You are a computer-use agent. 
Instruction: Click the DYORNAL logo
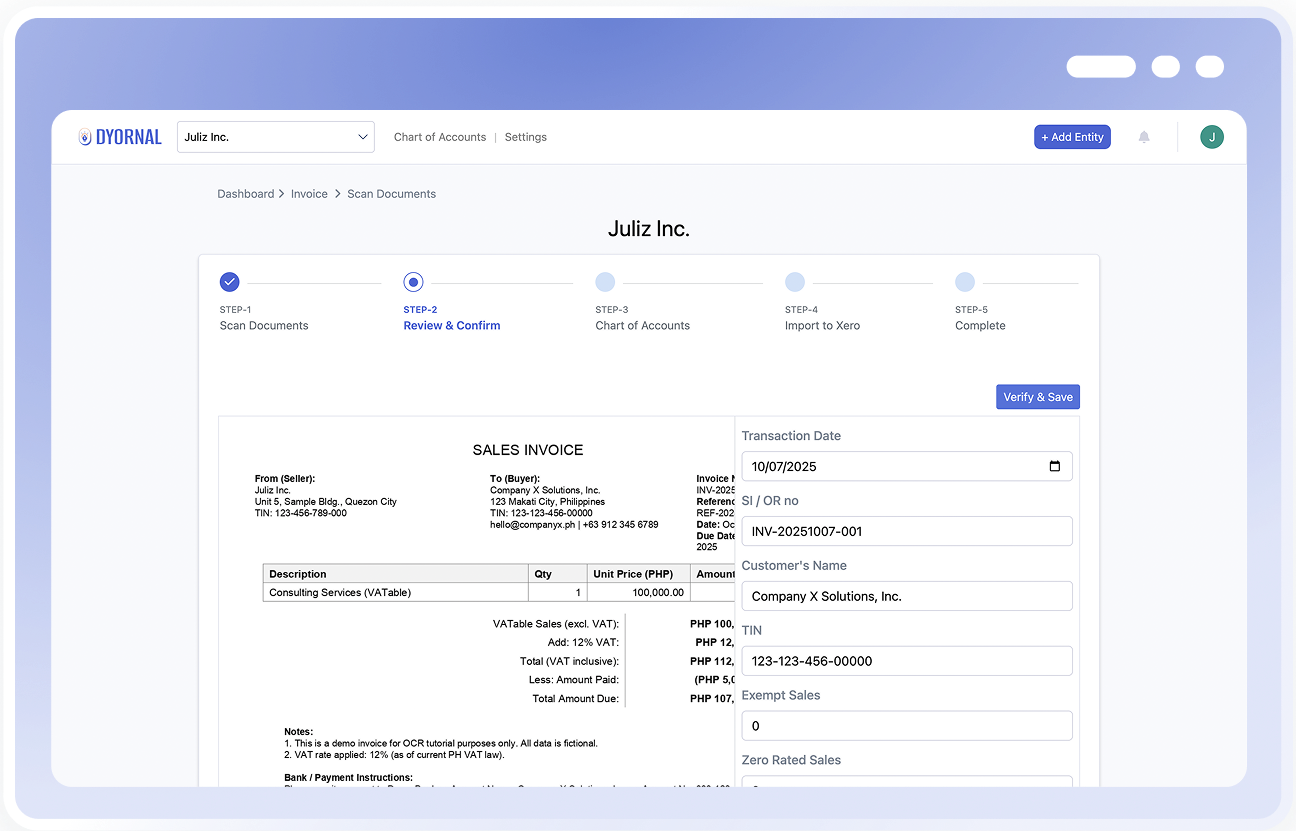(x=119, y=137)
